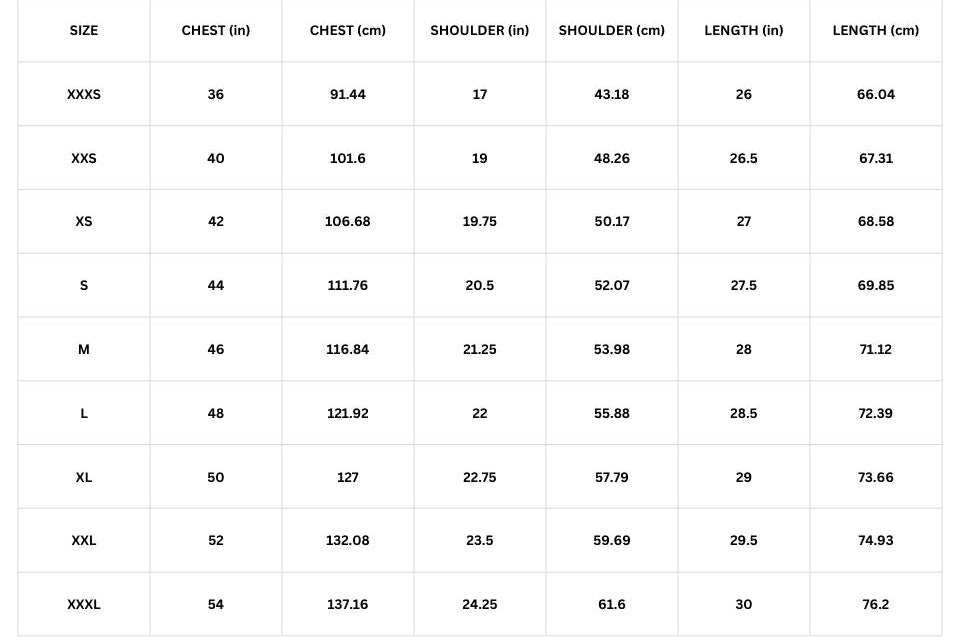Select the 61.6 shoulder cm cell
The width and height of the screenshot is (960, 640).
pyautogui.click(x=612, y=604)
